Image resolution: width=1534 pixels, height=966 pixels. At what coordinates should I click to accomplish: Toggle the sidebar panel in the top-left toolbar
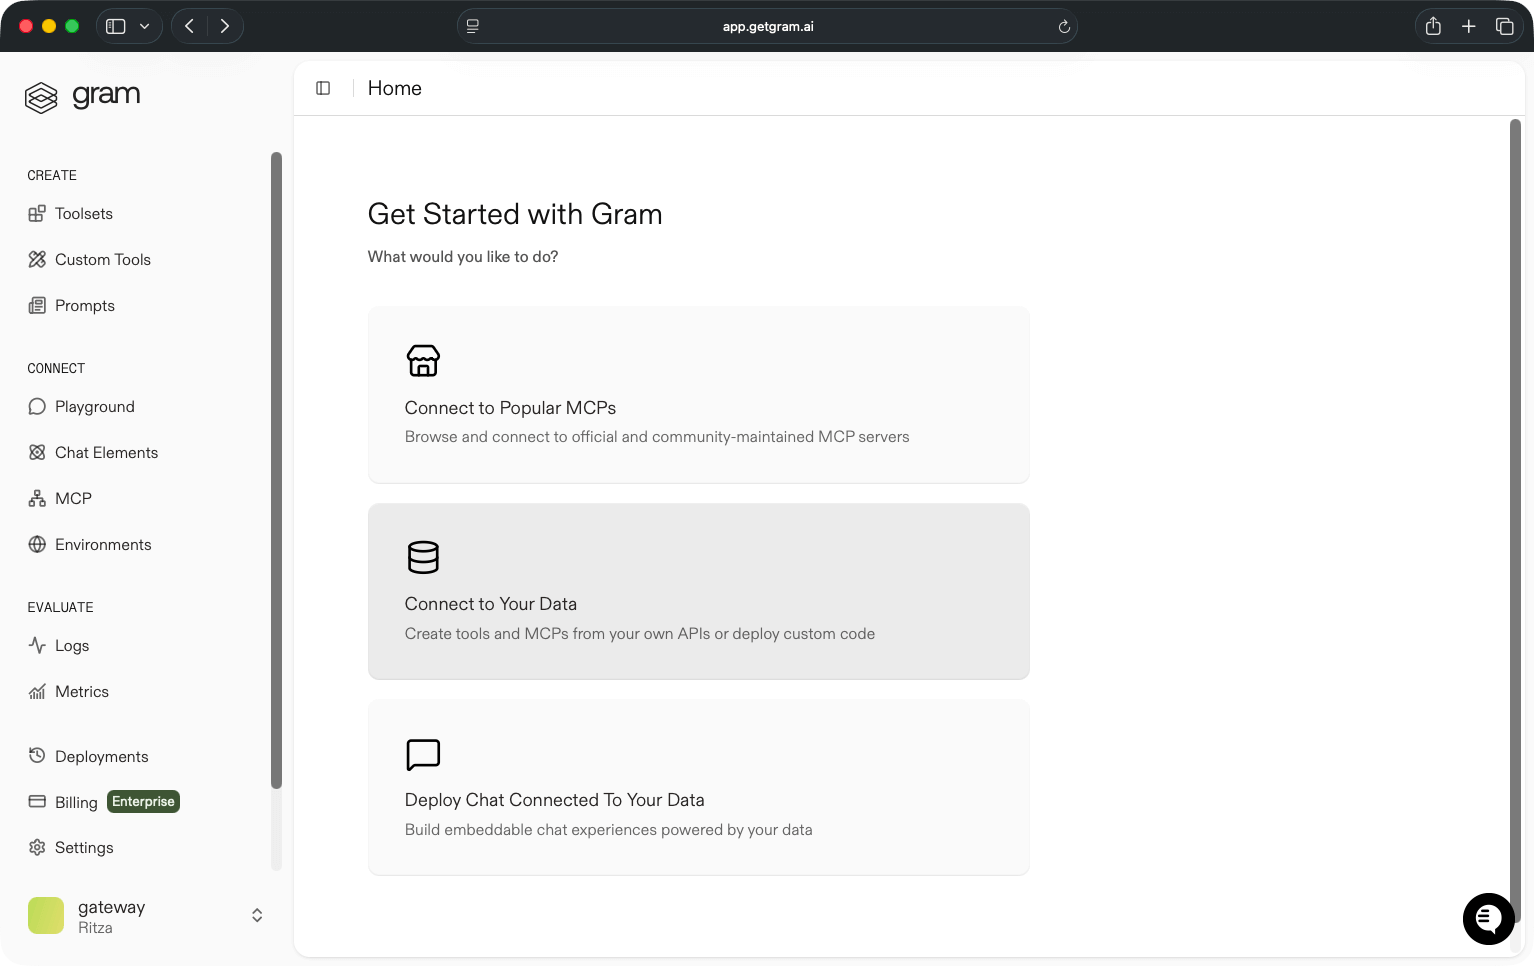tap(115, 25)
